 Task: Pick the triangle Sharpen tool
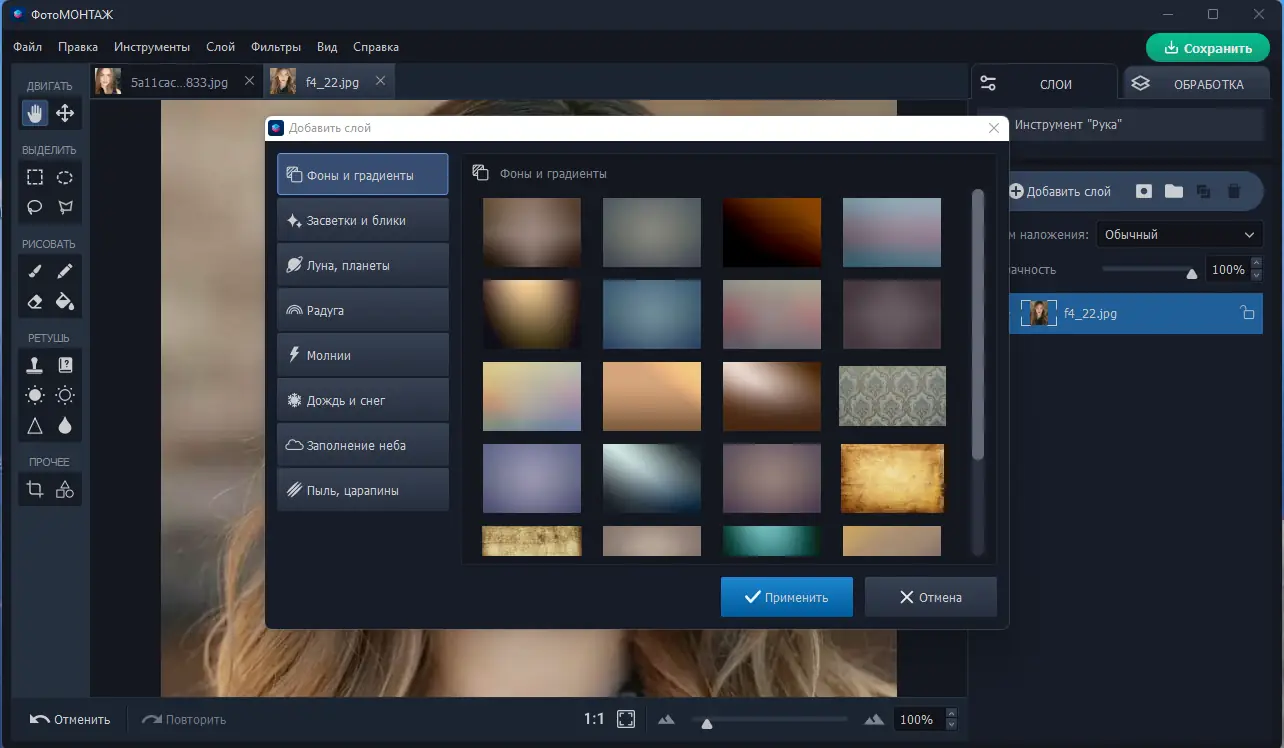point(35,425)
